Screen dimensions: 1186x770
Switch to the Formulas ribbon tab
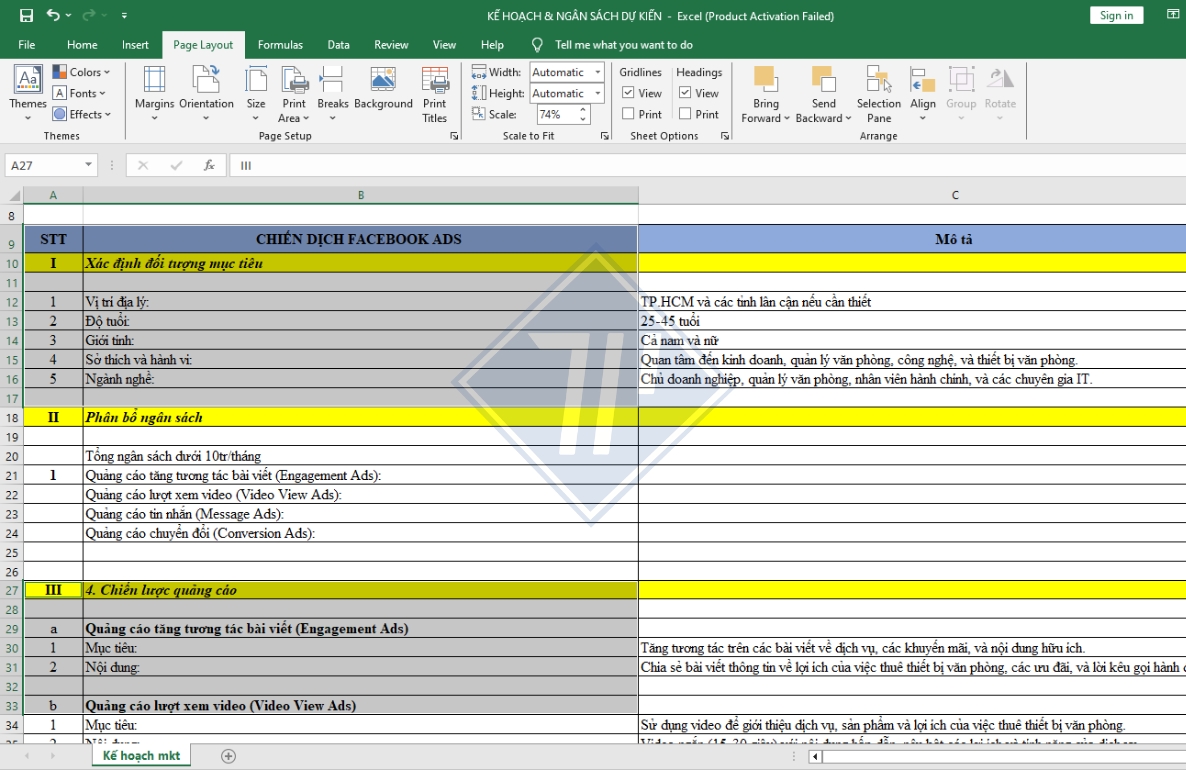tap(280, 44)
